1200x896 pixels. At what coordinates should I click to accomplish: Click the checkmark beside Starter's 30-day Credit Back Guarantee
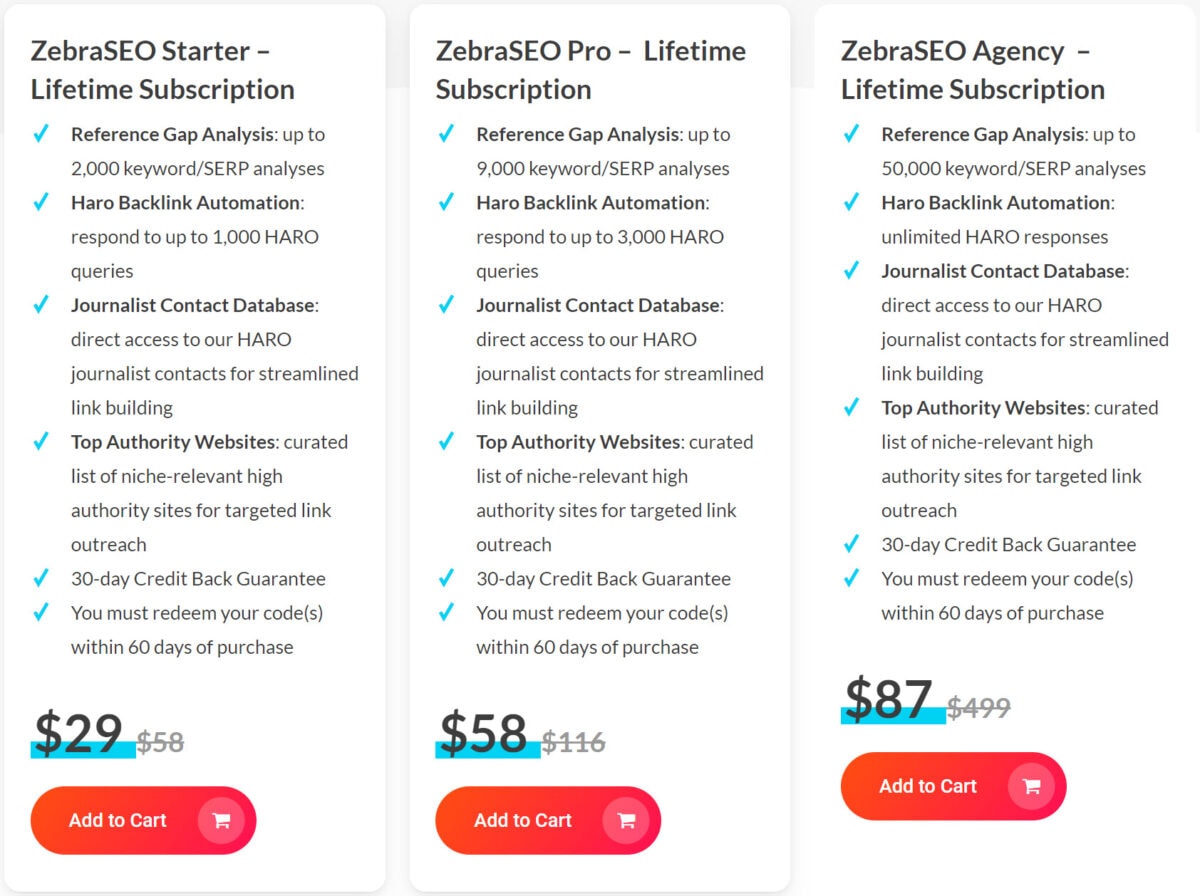click(41, 579)
